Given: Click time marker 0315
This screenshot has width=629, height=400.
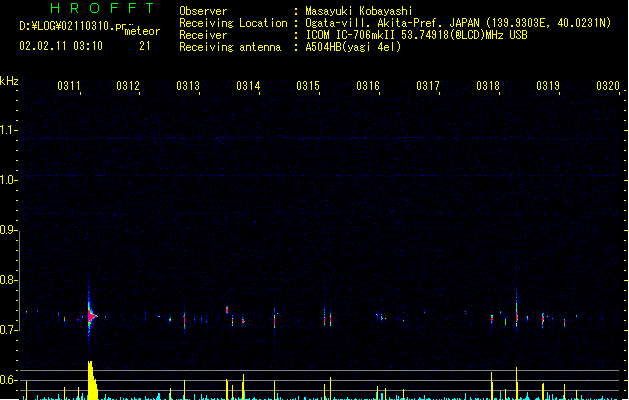Looking at the screenshot, I should pyautogui.click(x=308, y=86).
